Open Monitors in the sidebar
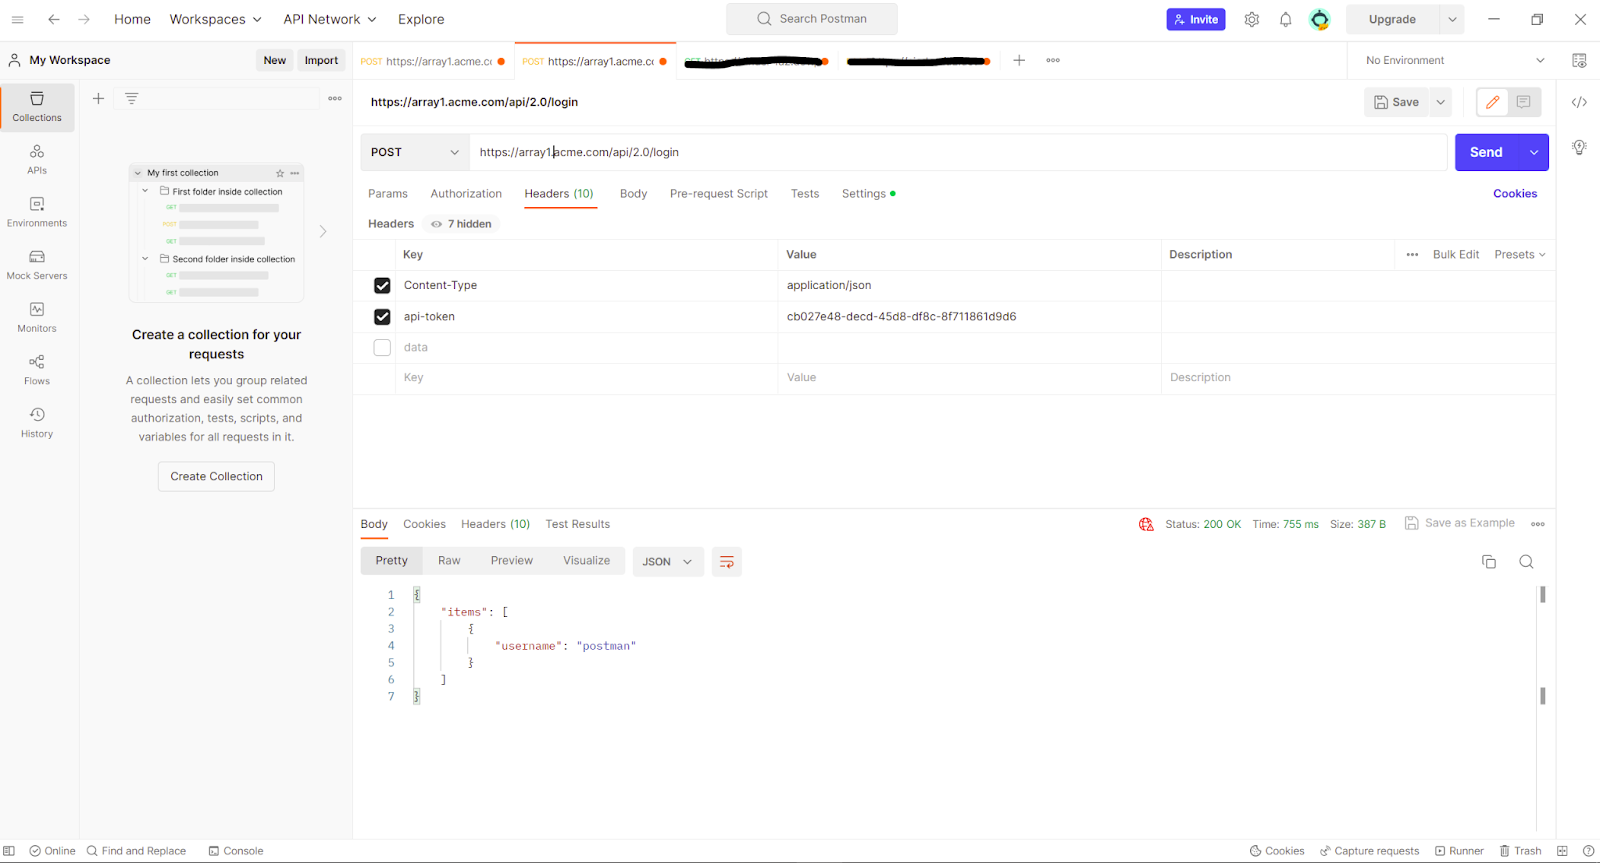The image size is (1600, 863). pyautogui.click(x=37, y=318)
